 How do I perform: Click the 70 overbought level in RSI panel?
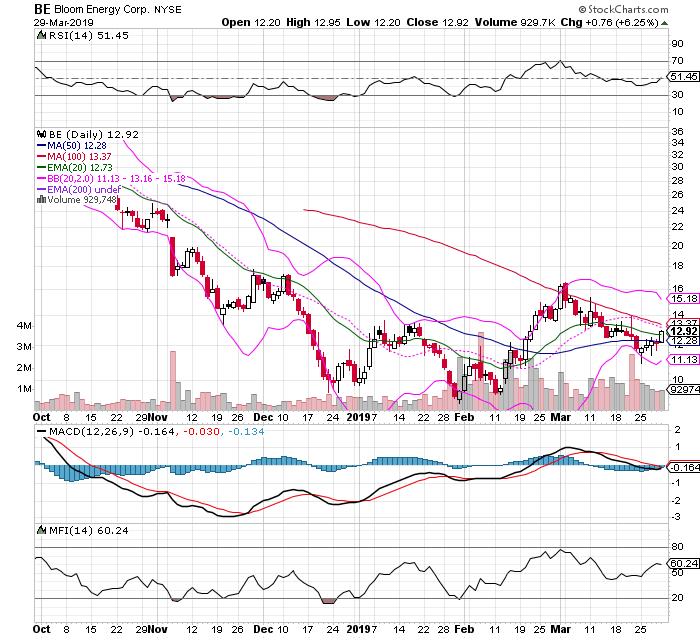coord(677,60)
